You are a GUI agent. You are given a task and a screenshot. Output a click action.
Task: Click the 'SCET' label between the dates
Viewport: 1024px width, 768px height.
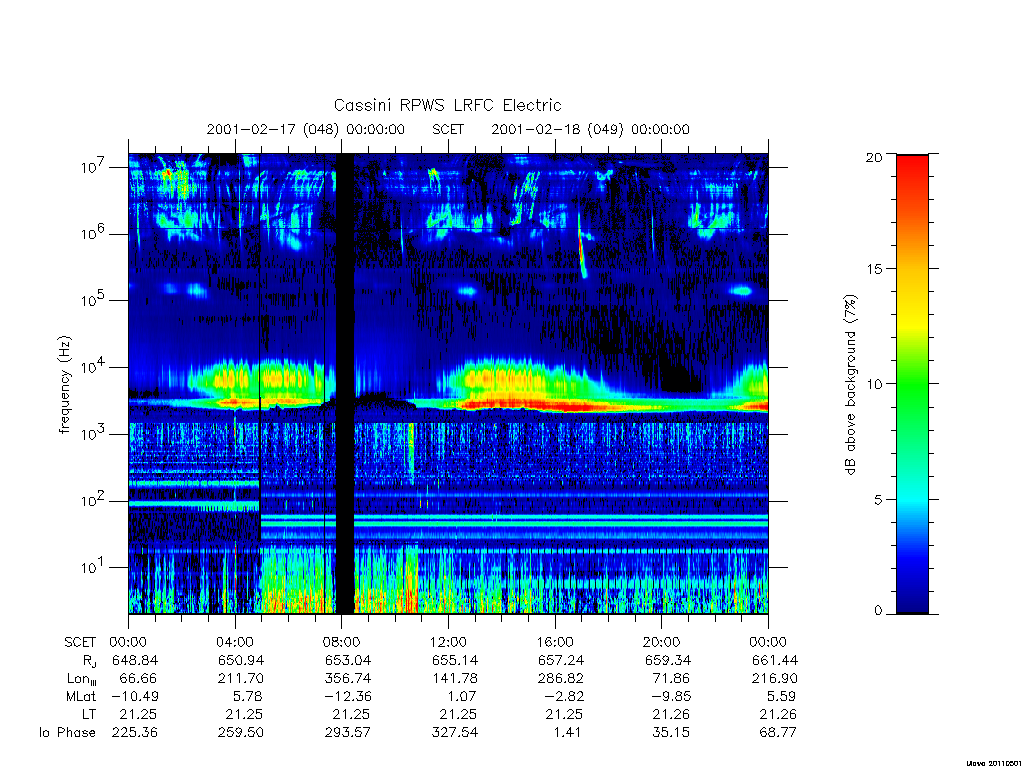448,129
